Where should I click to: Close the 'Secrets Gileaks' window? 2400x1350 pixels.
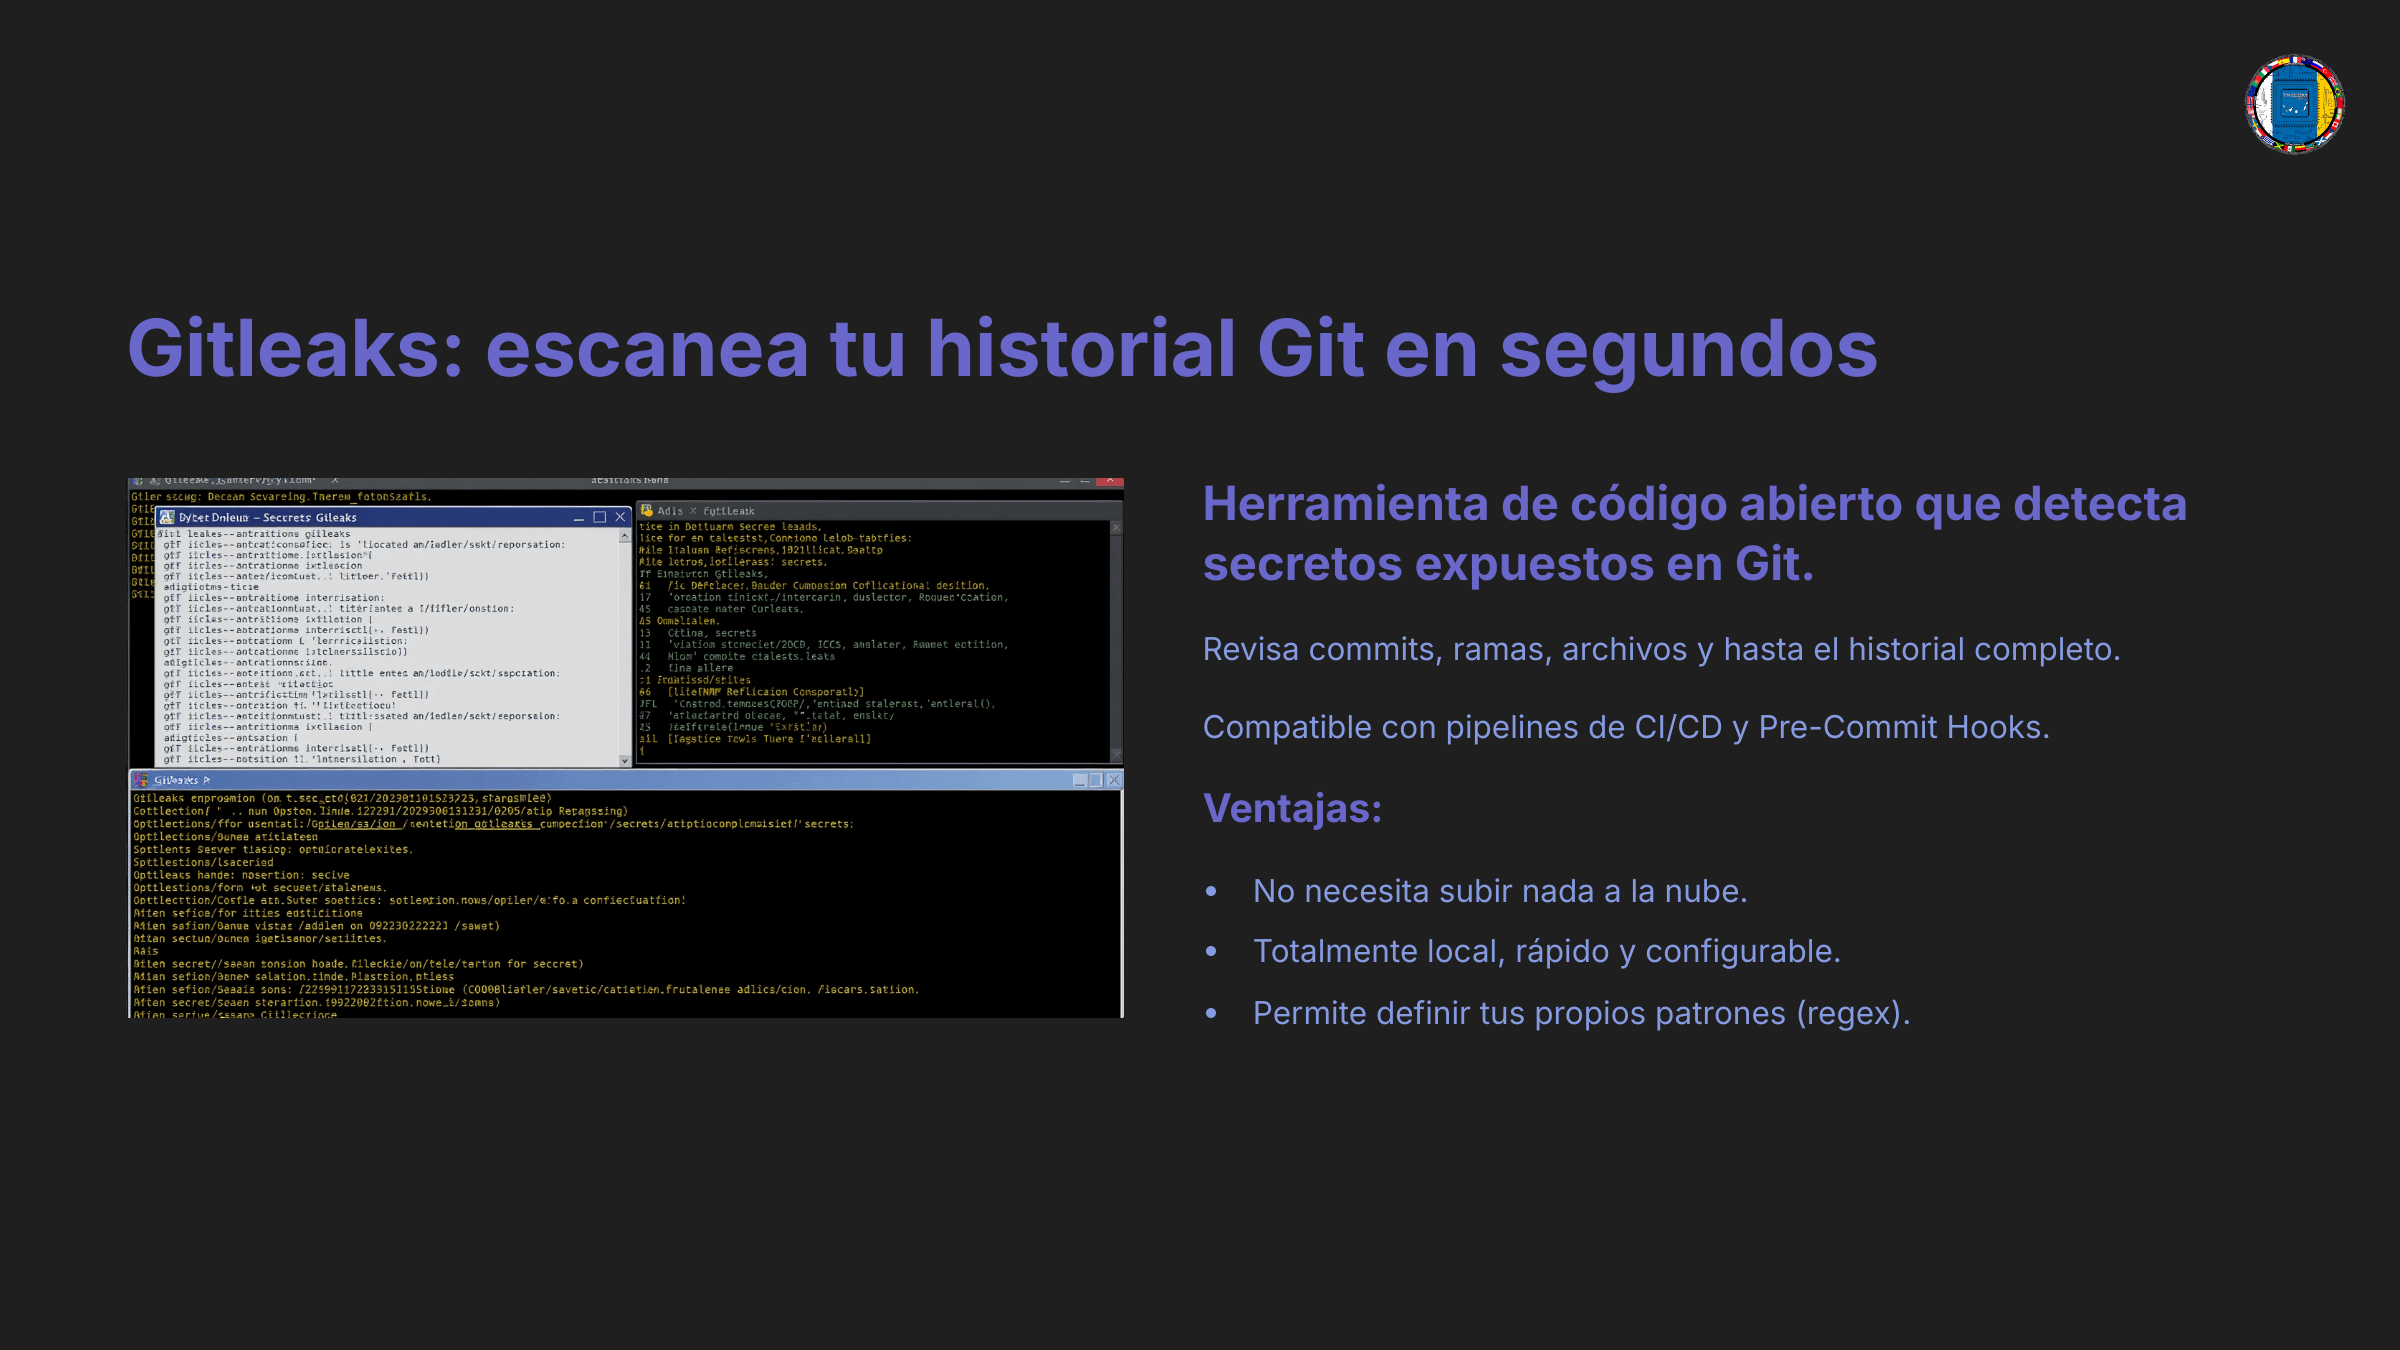pos(620,517)
